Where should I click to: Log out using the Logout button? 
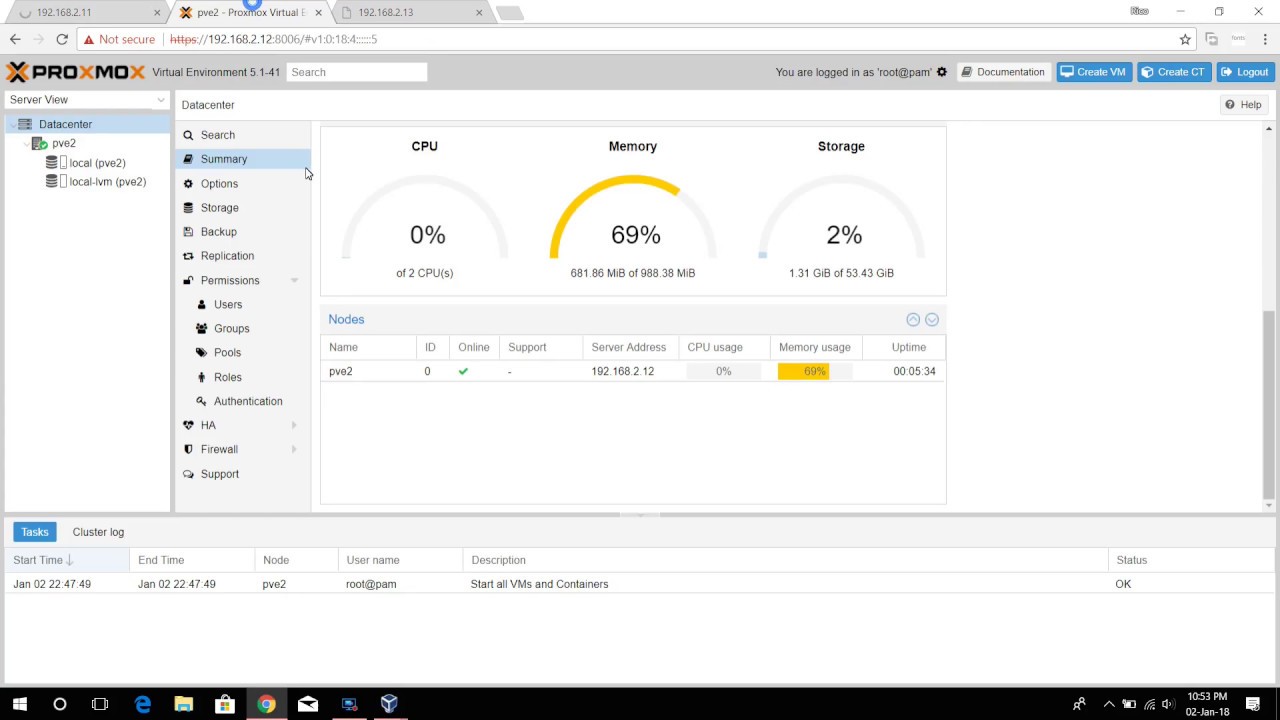point(1245,72)
